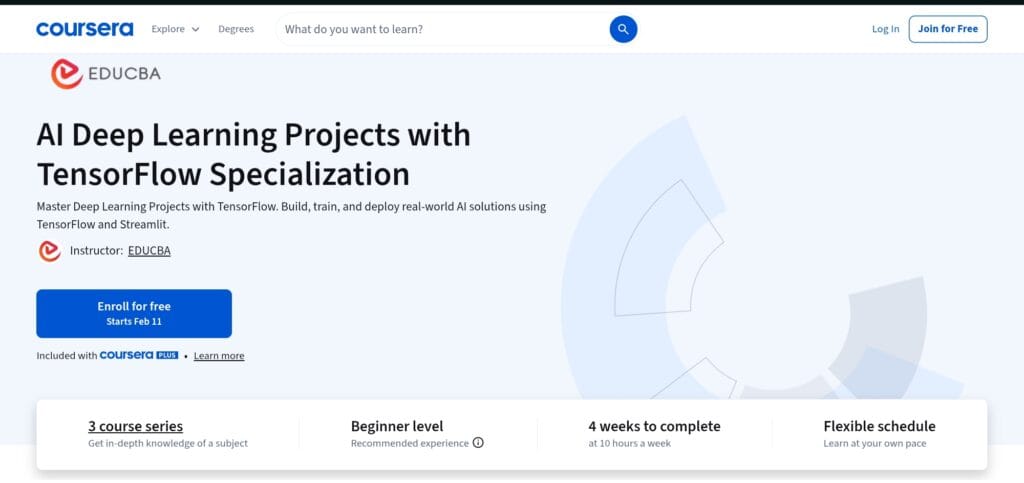Click 'Learn at your own pace' text

point(874,443)
